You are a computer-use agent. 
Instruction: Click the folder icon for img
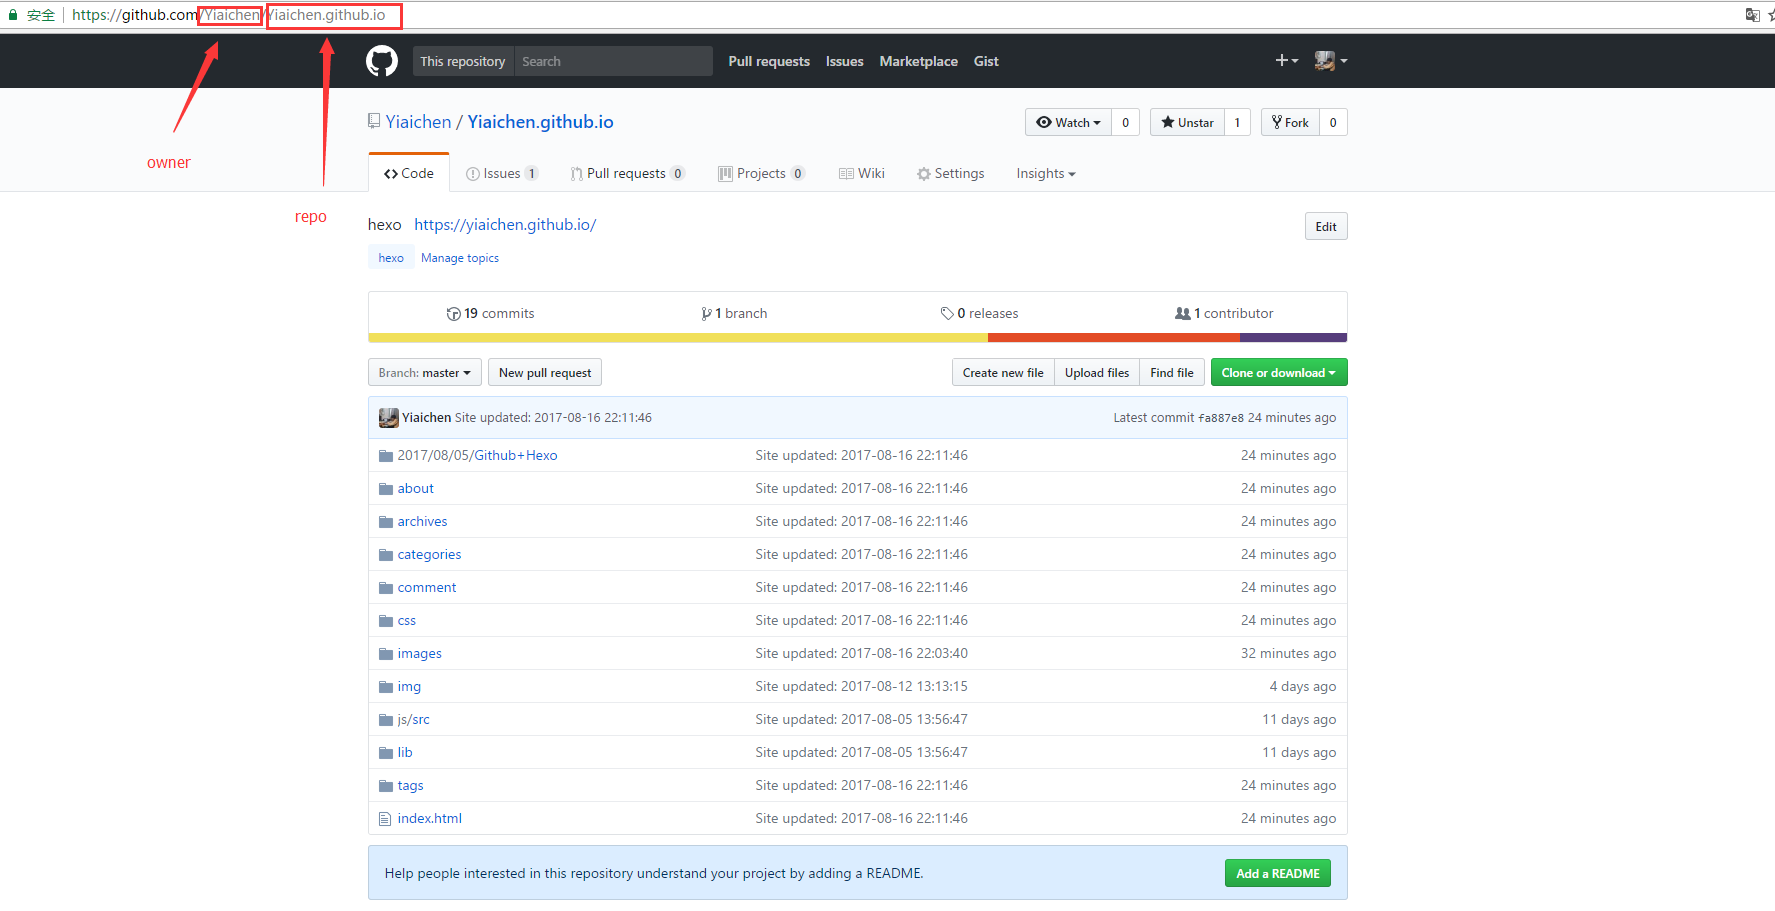(386, 687)
